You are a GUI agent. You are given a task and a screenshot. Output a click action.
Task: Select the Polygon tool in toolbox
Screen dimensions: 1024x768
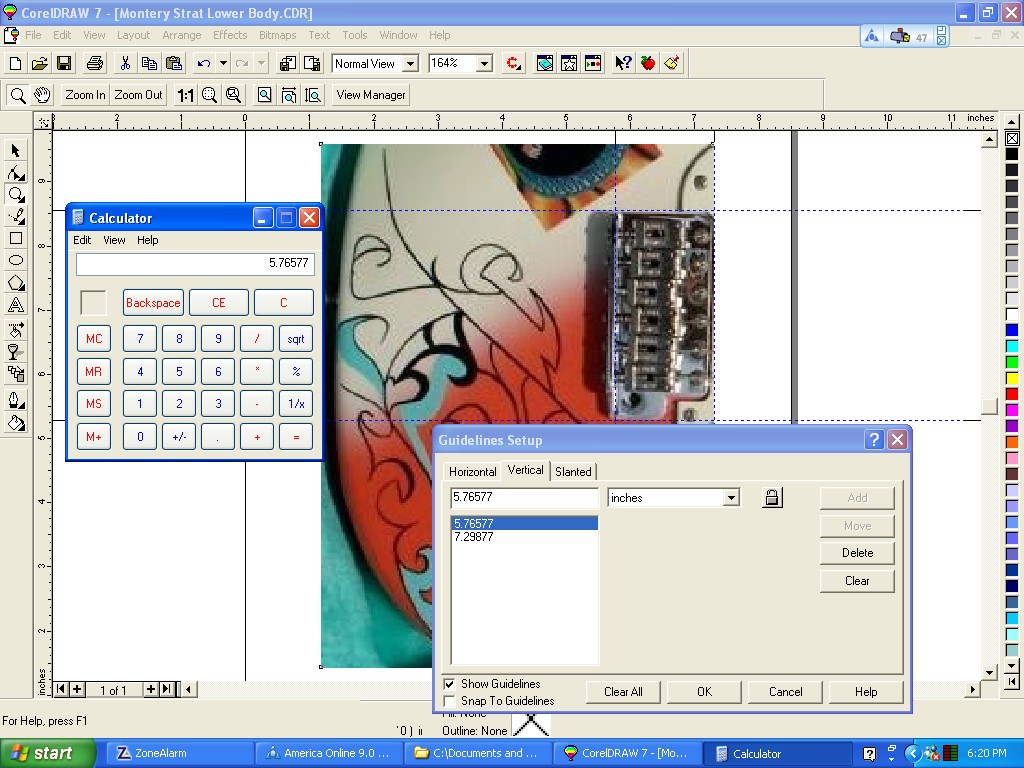(x=16, y=282)
